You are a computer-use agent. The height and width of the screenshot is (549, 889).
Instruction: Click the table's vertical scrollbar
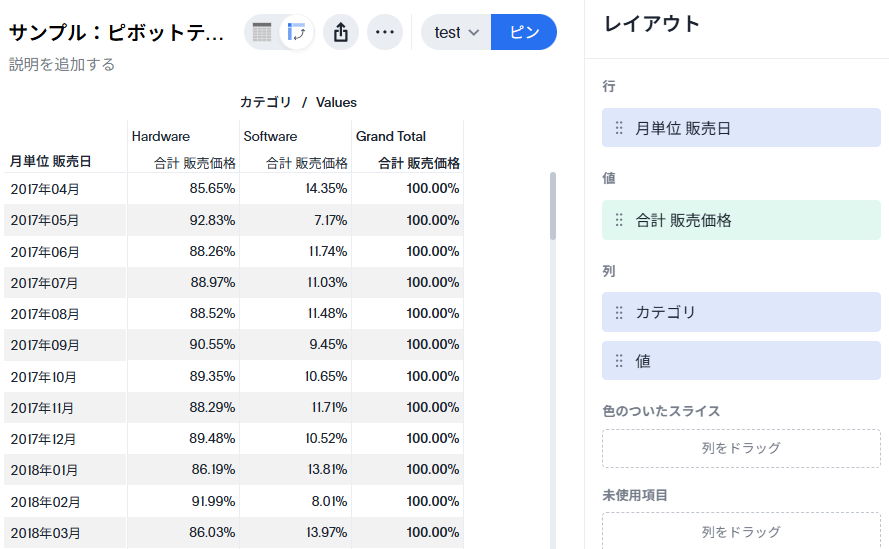click(x=553, y=206)
